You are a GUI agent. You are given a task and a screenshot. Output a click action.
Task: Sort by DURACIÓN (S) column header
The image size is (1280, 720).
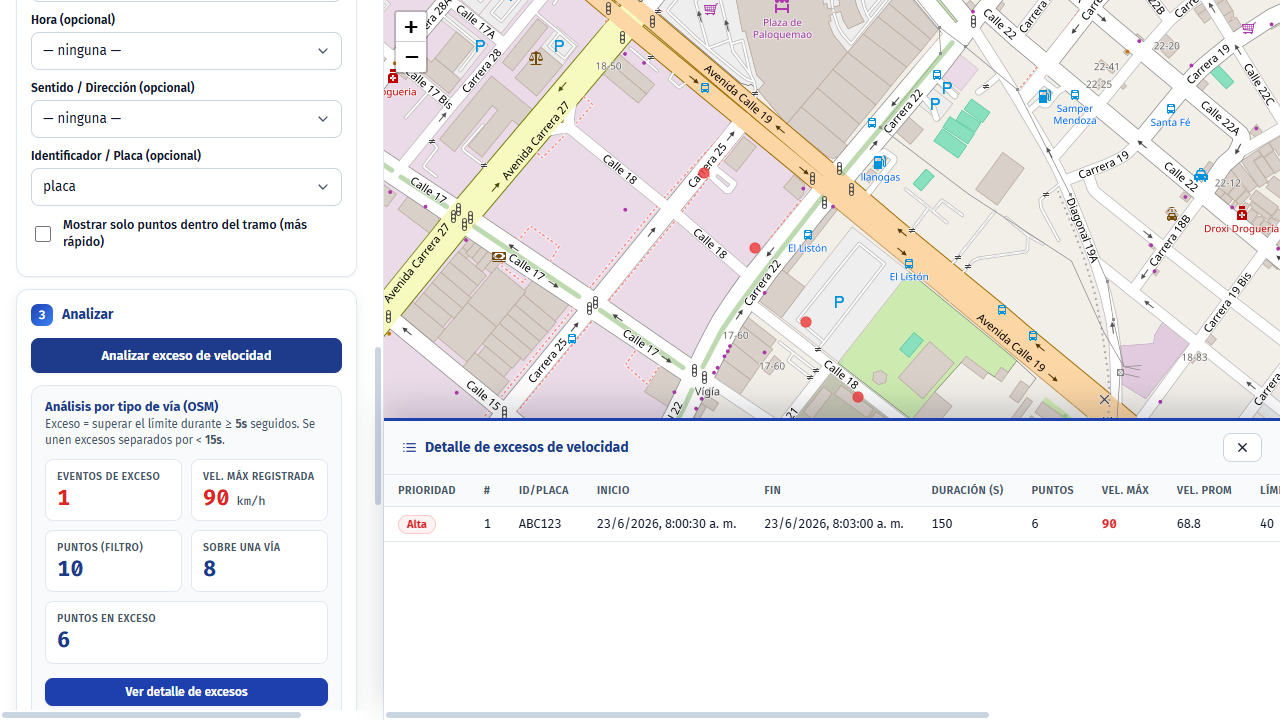(x=967, y=490)
